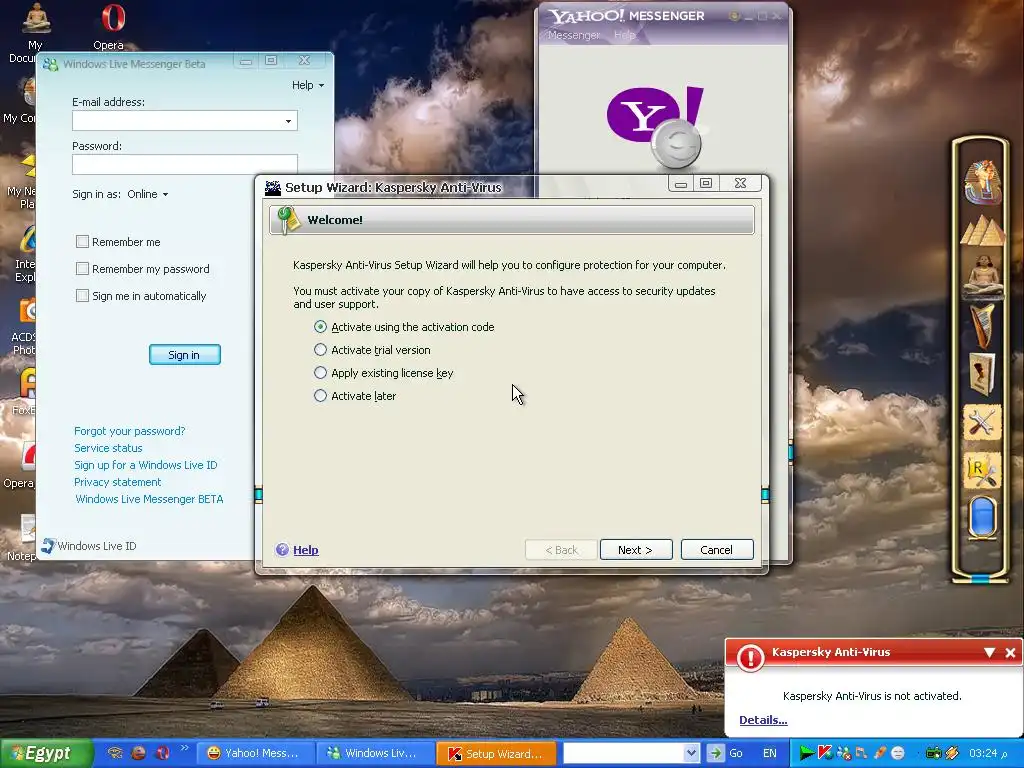Open the Egypt start menu
This screenshot has width=1024, height=768.
tap(46, 753)
